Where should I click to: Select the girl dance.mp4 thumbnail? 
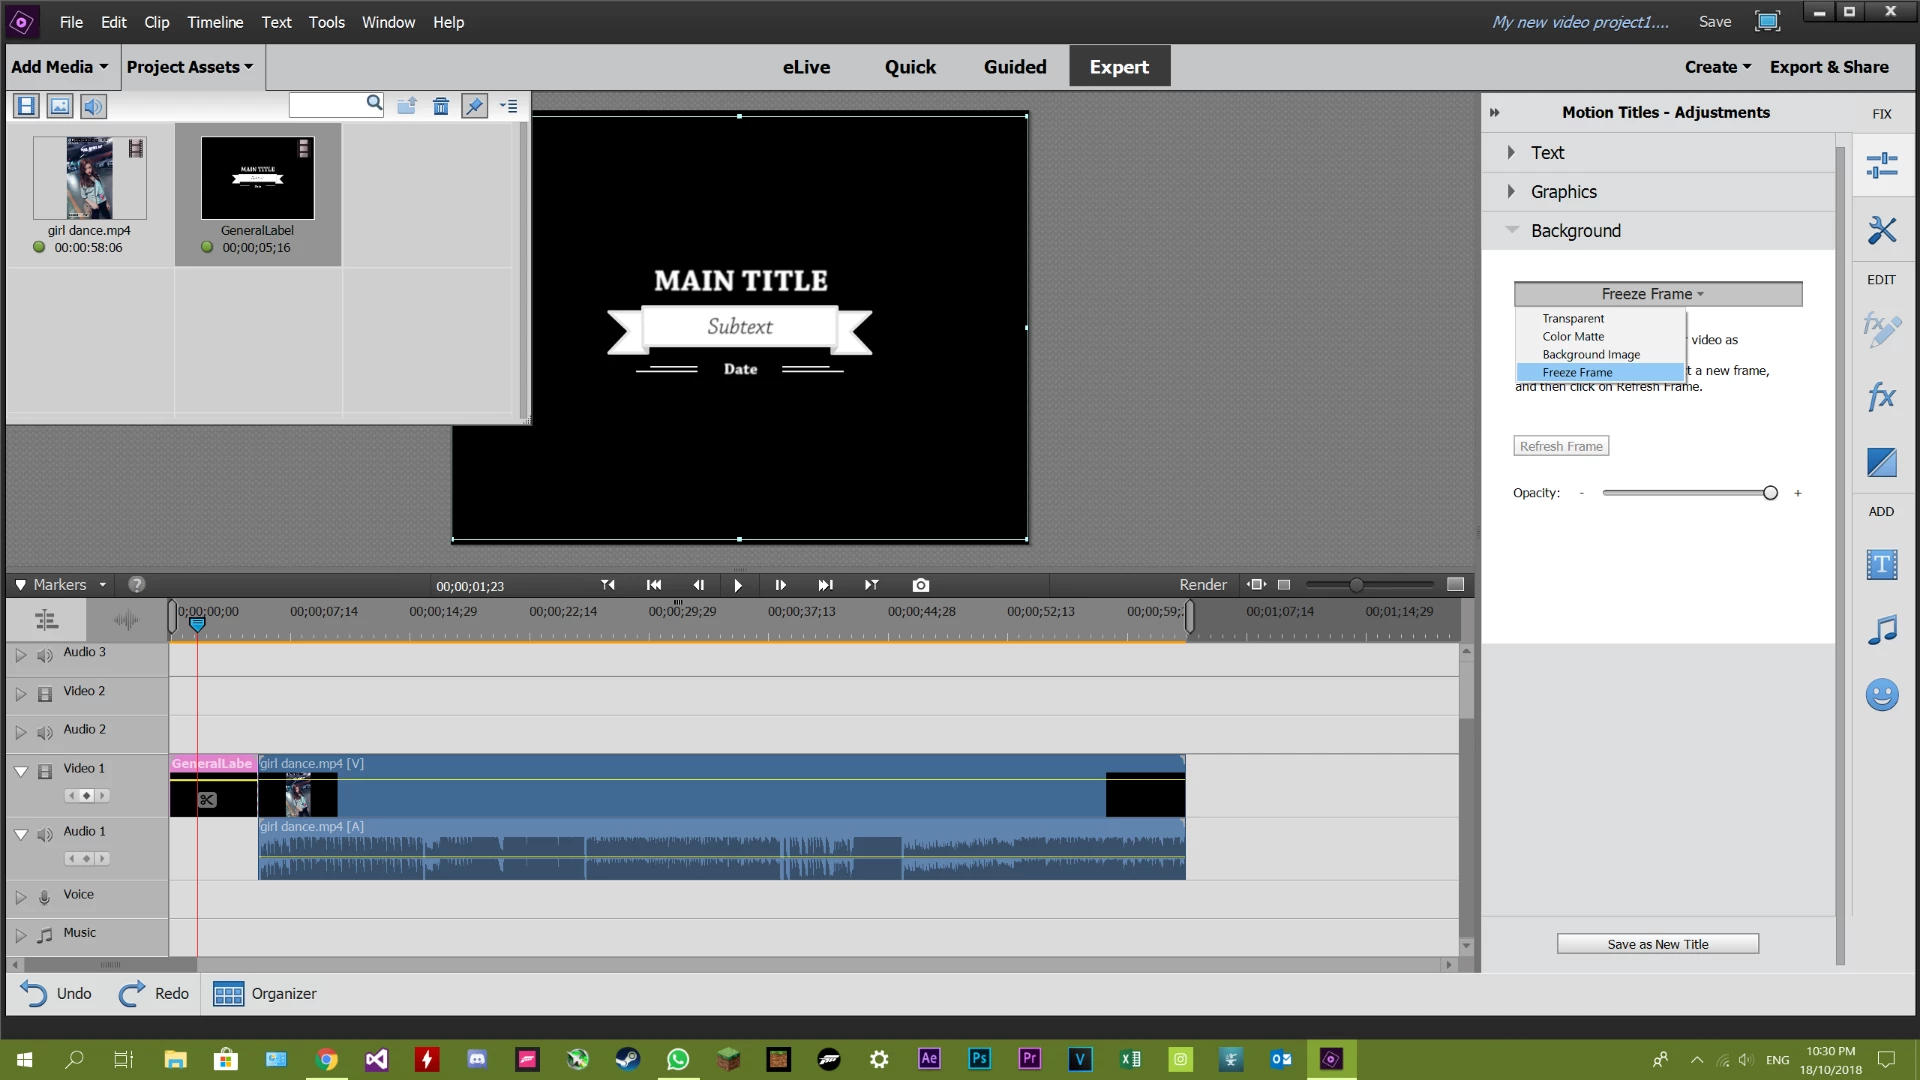(89, 178)
